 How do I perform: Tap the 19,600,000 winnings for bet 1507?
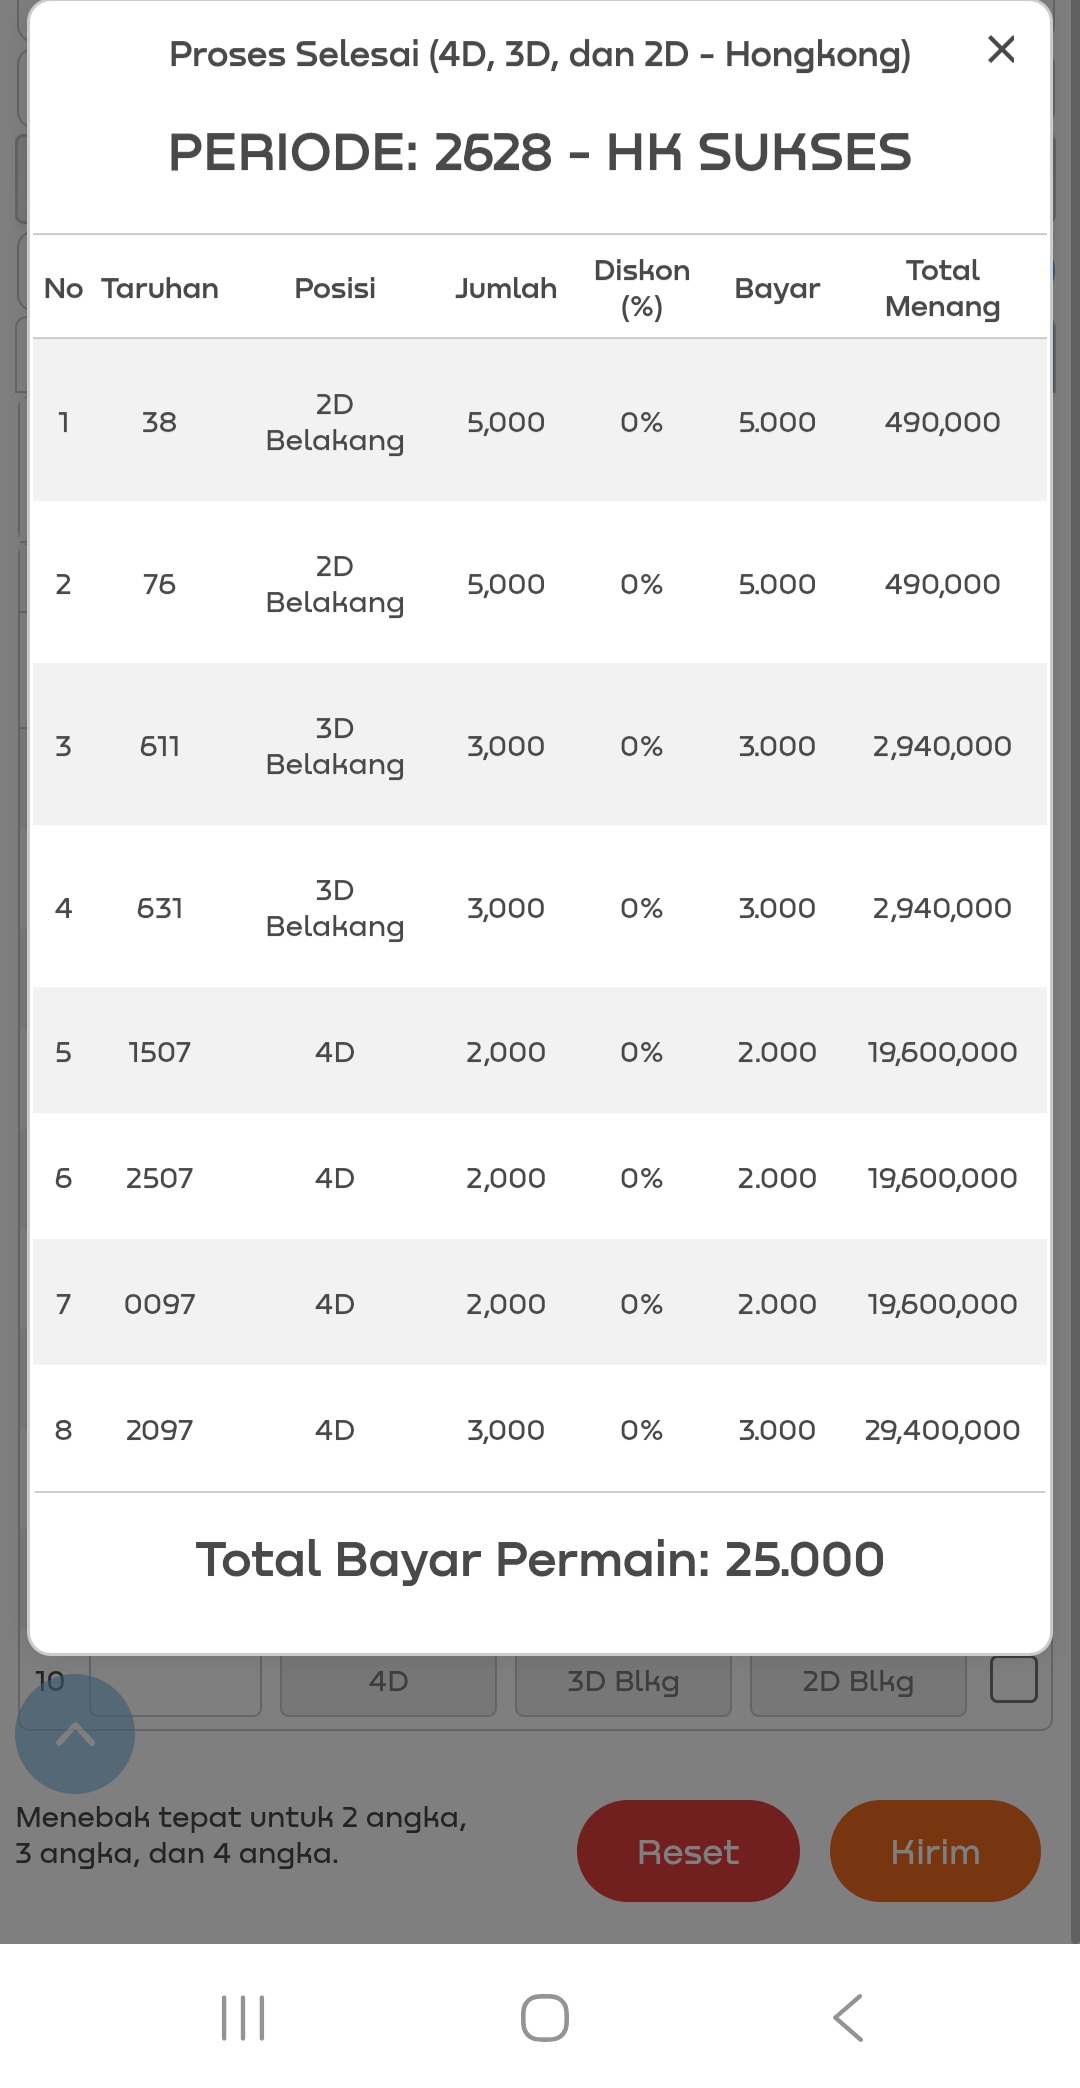click(942, 1052)
